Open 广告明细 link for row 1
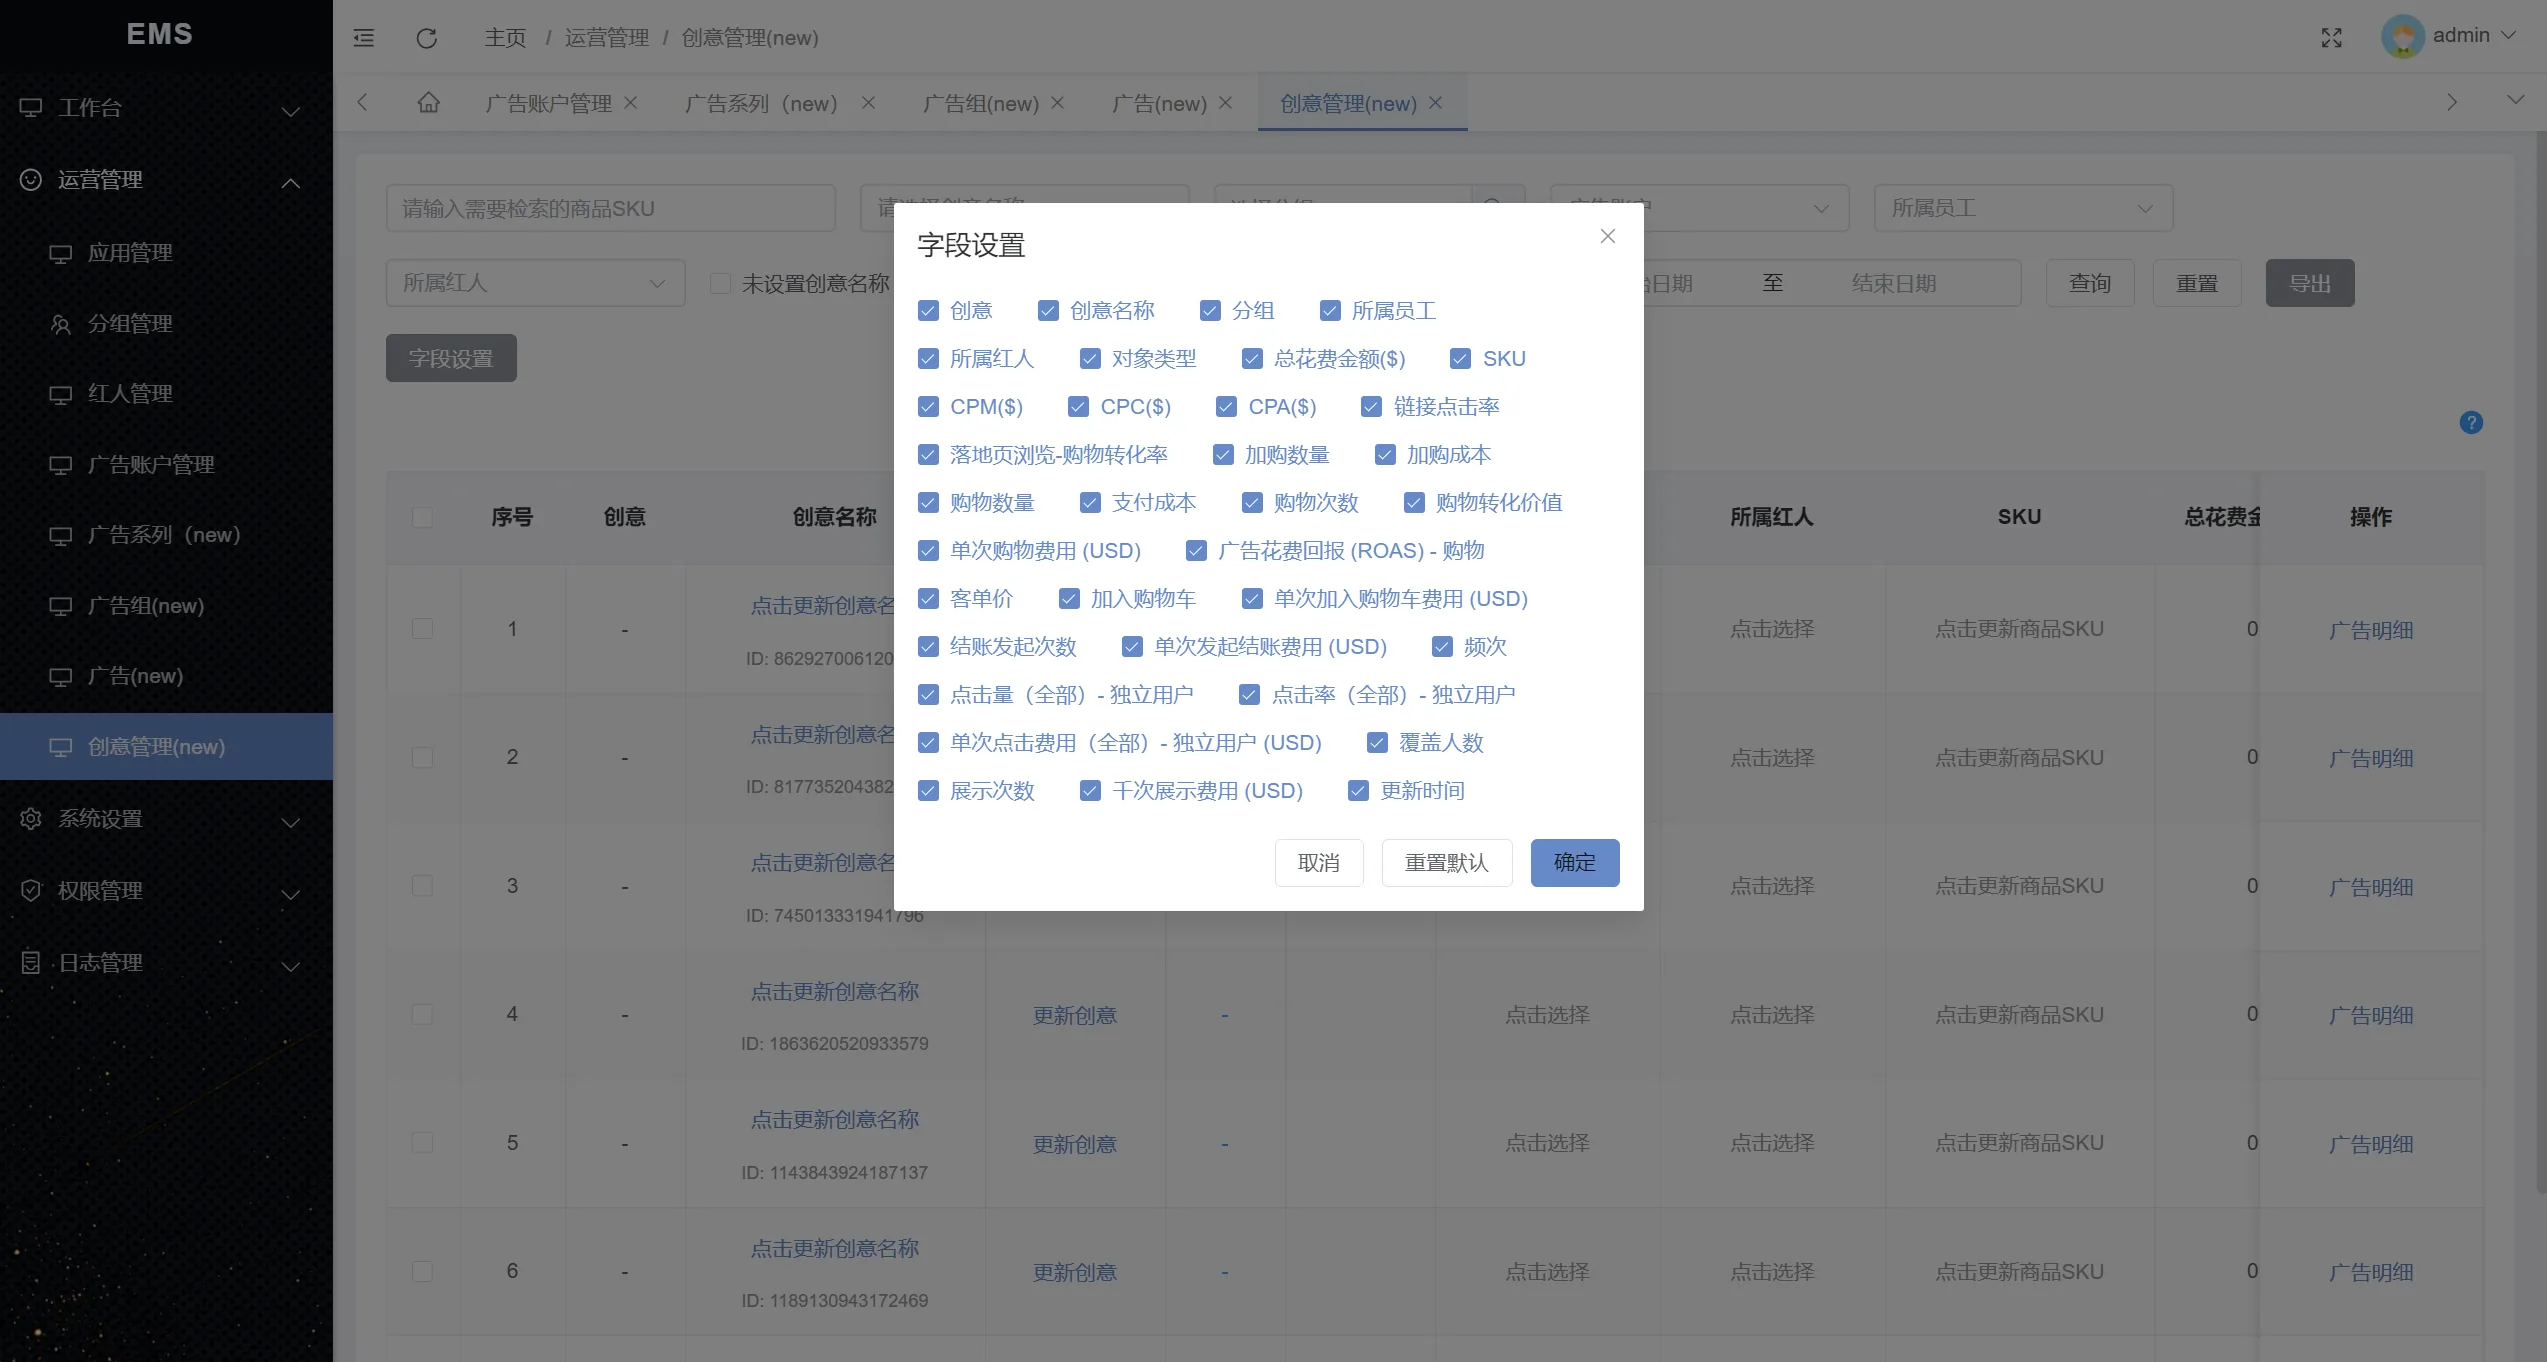The image size is (2547, 1362). coord(2371,630)
